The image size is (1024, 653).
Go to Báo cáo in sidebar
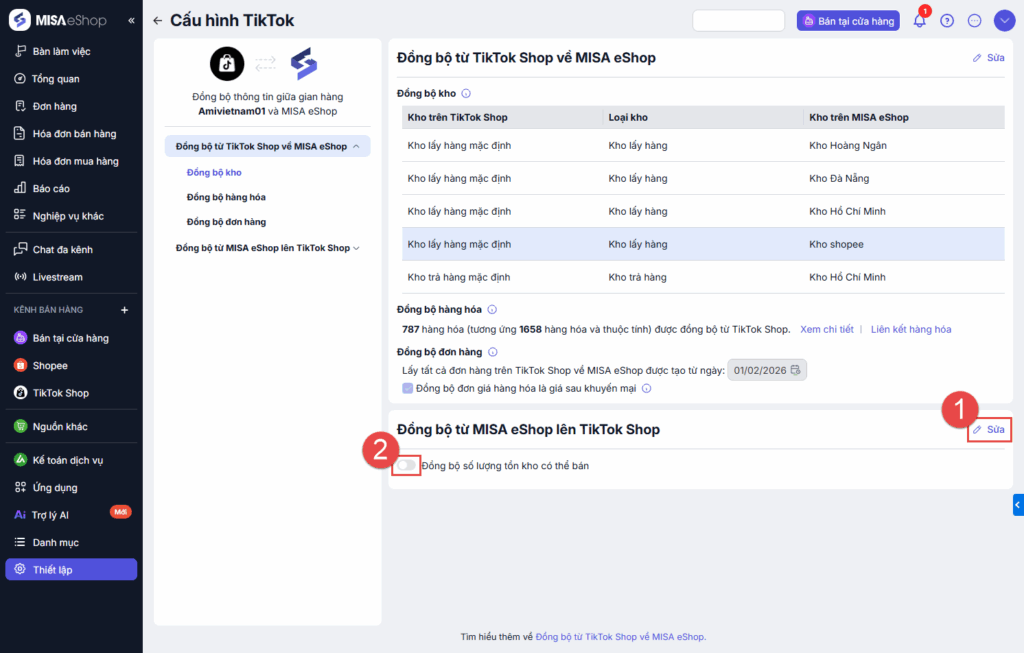pos(51,188)
